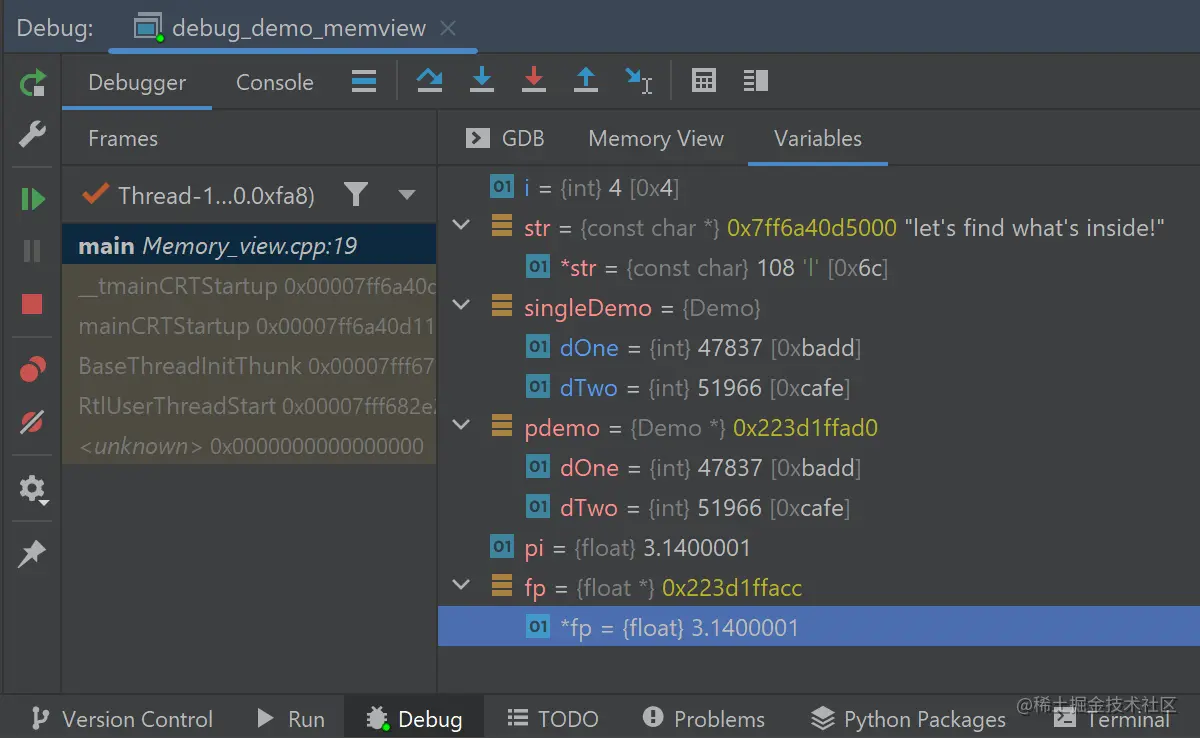Collapse the fp variable node
This screenshot has width=1200, height=738.
[461, 586]
